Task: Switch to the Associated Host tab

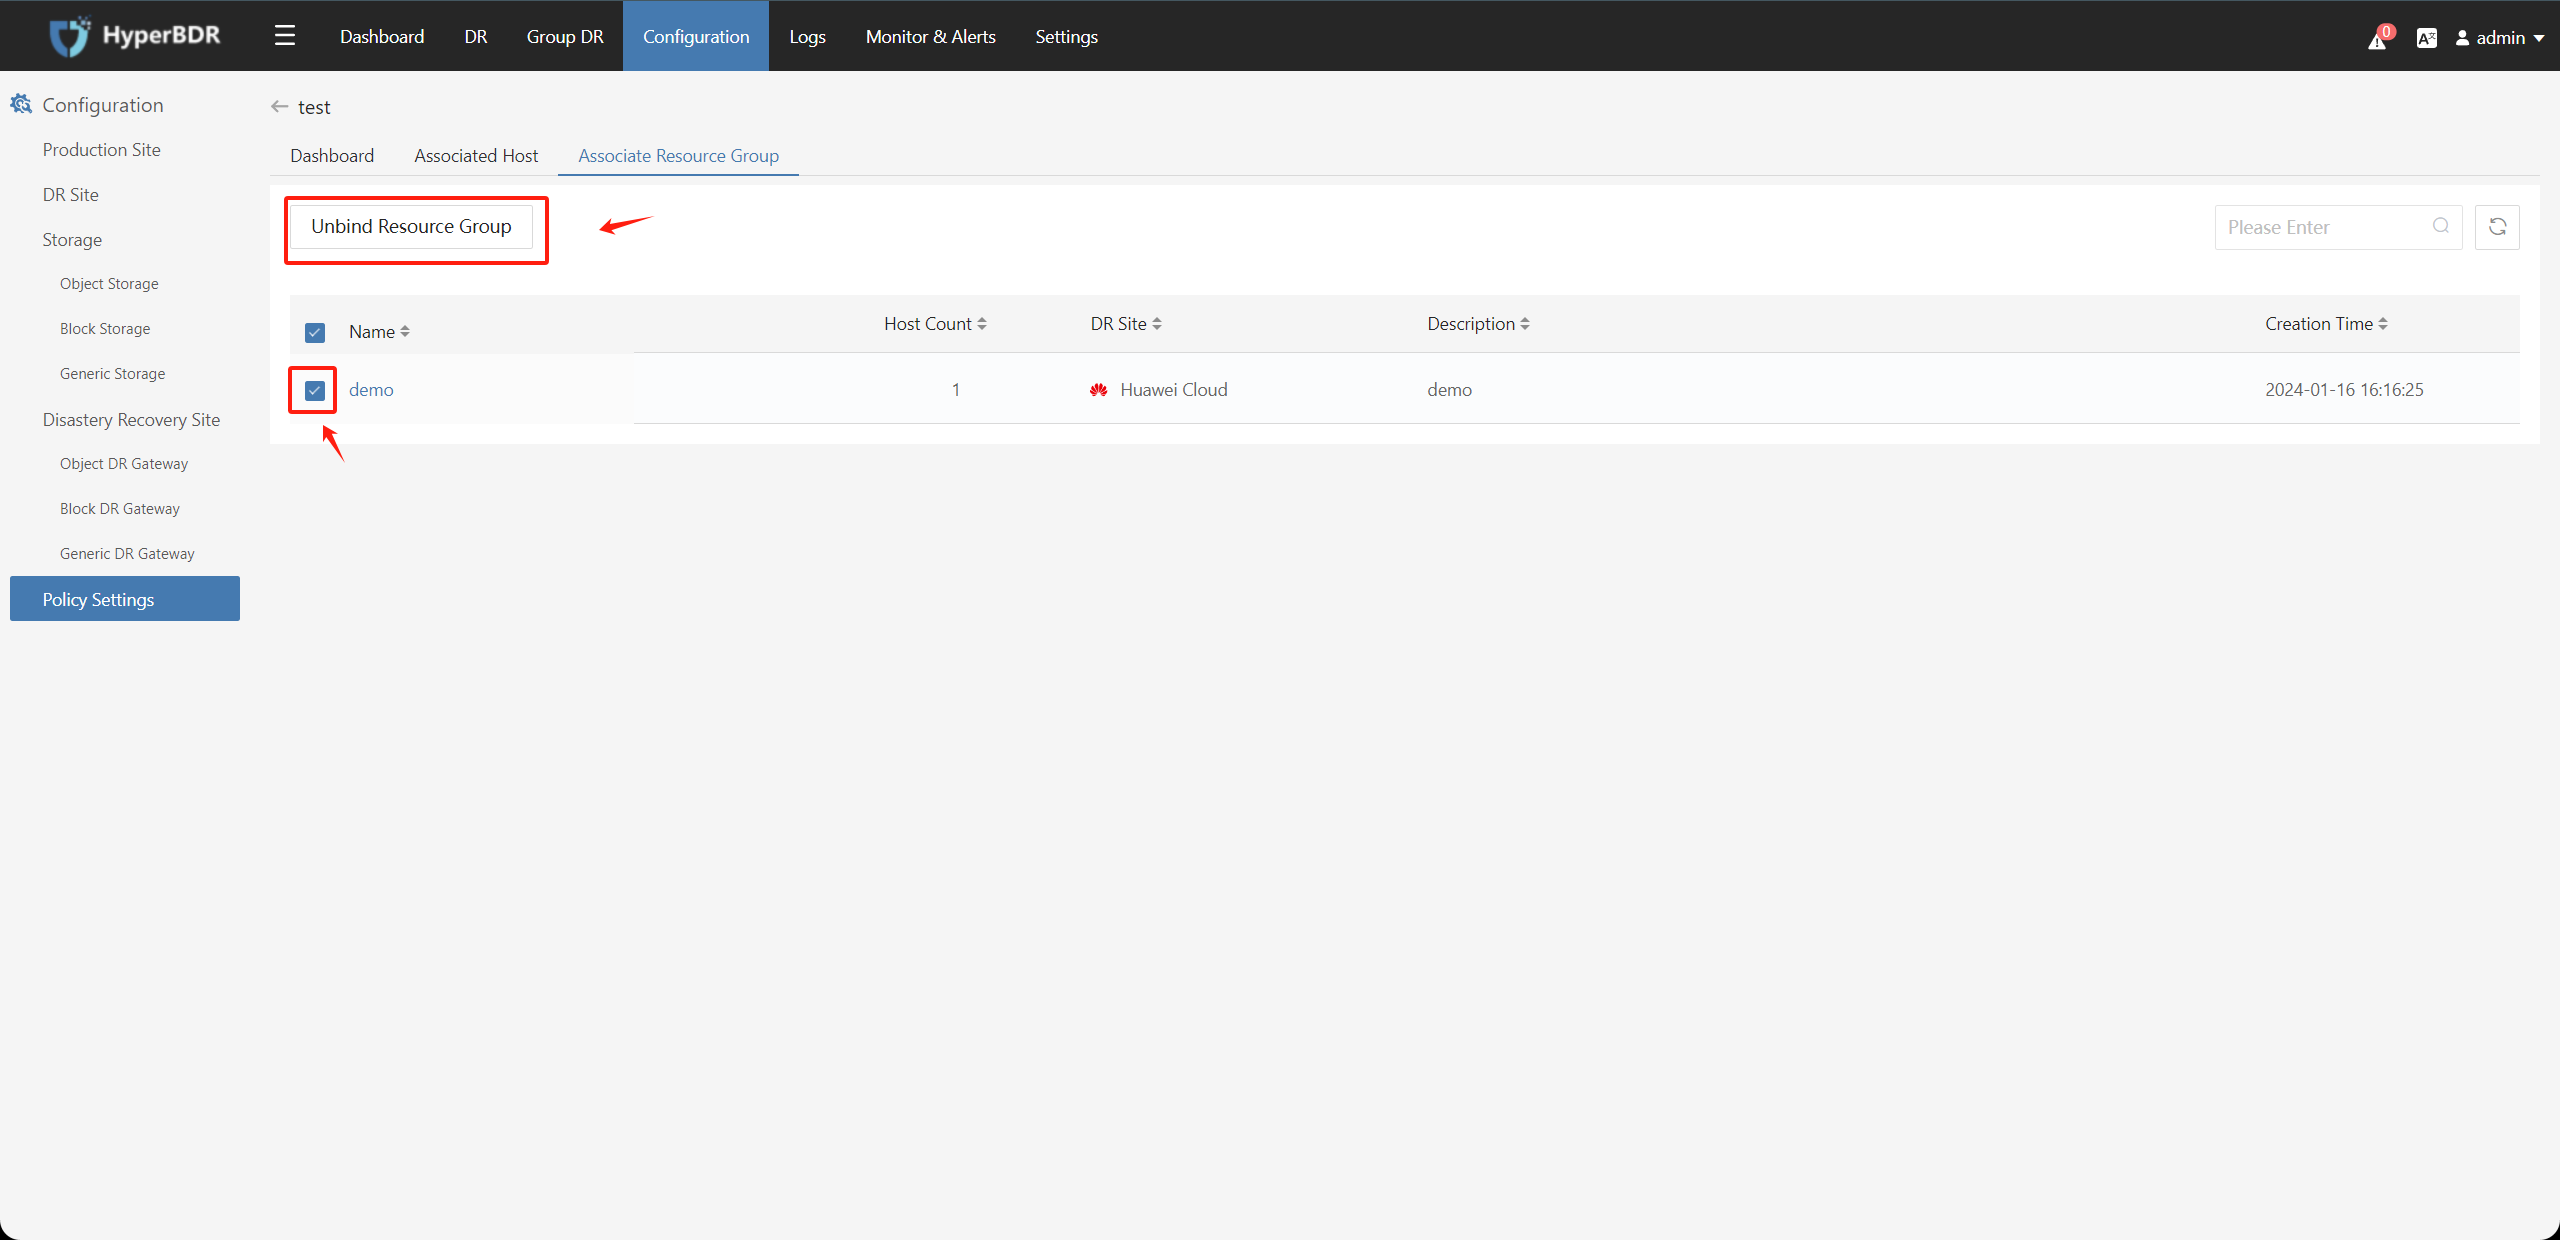Action: tap(475, 155)
